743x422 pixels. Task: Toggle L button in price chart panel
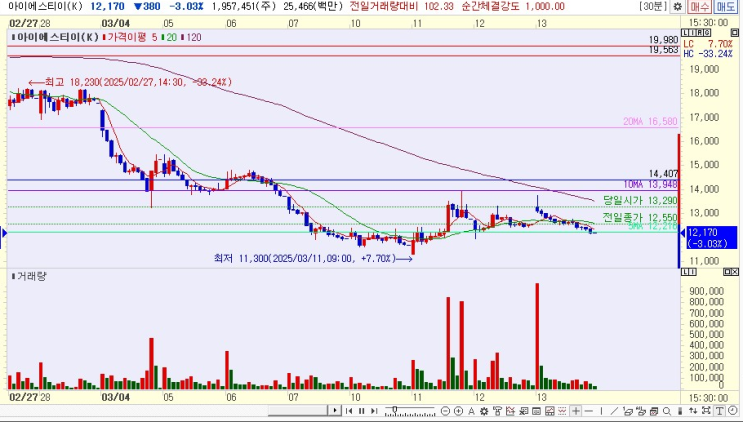click(685, 32)
